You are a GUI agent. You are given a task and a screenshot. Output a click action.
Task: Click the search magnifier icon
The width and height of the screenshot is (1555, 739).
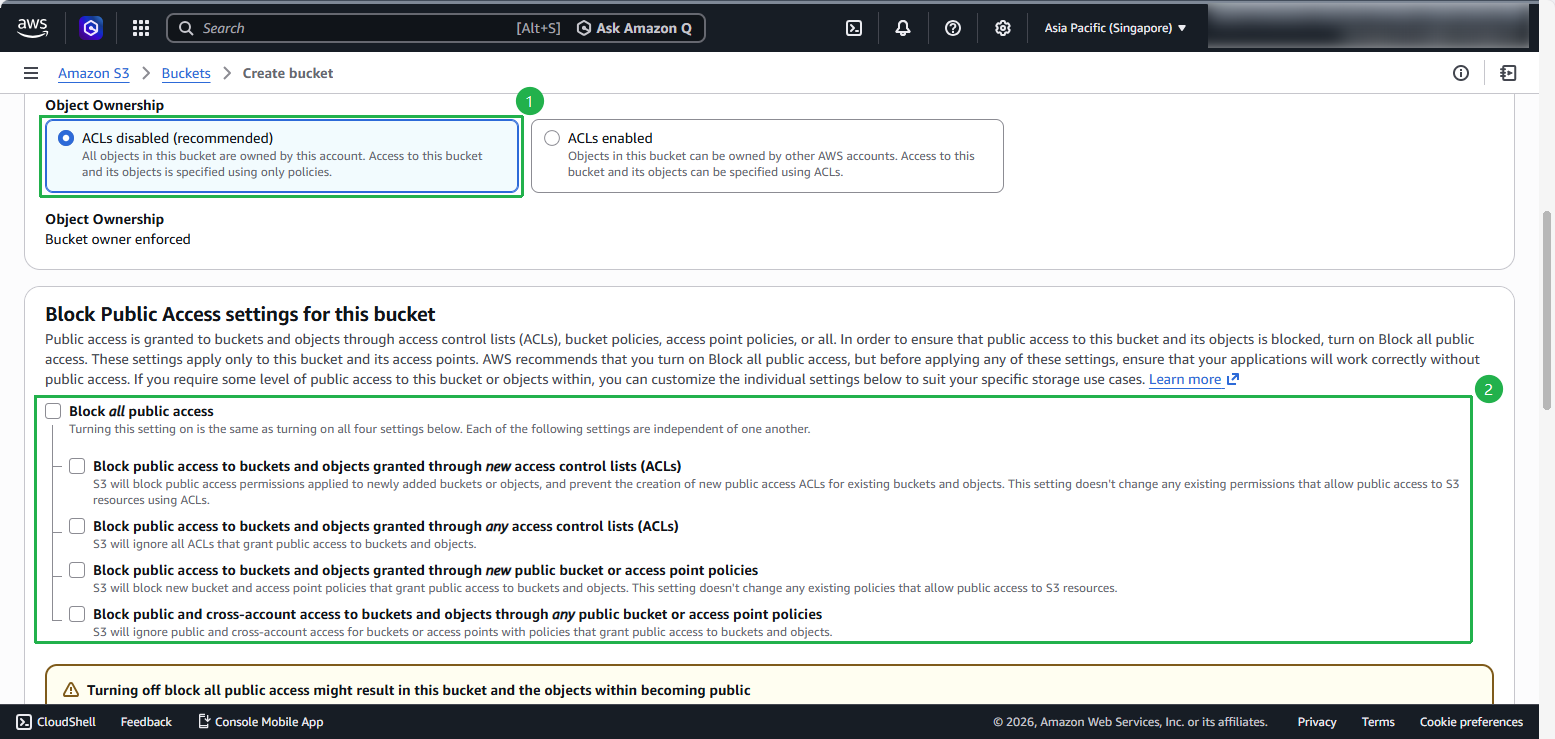pos(186,28)
